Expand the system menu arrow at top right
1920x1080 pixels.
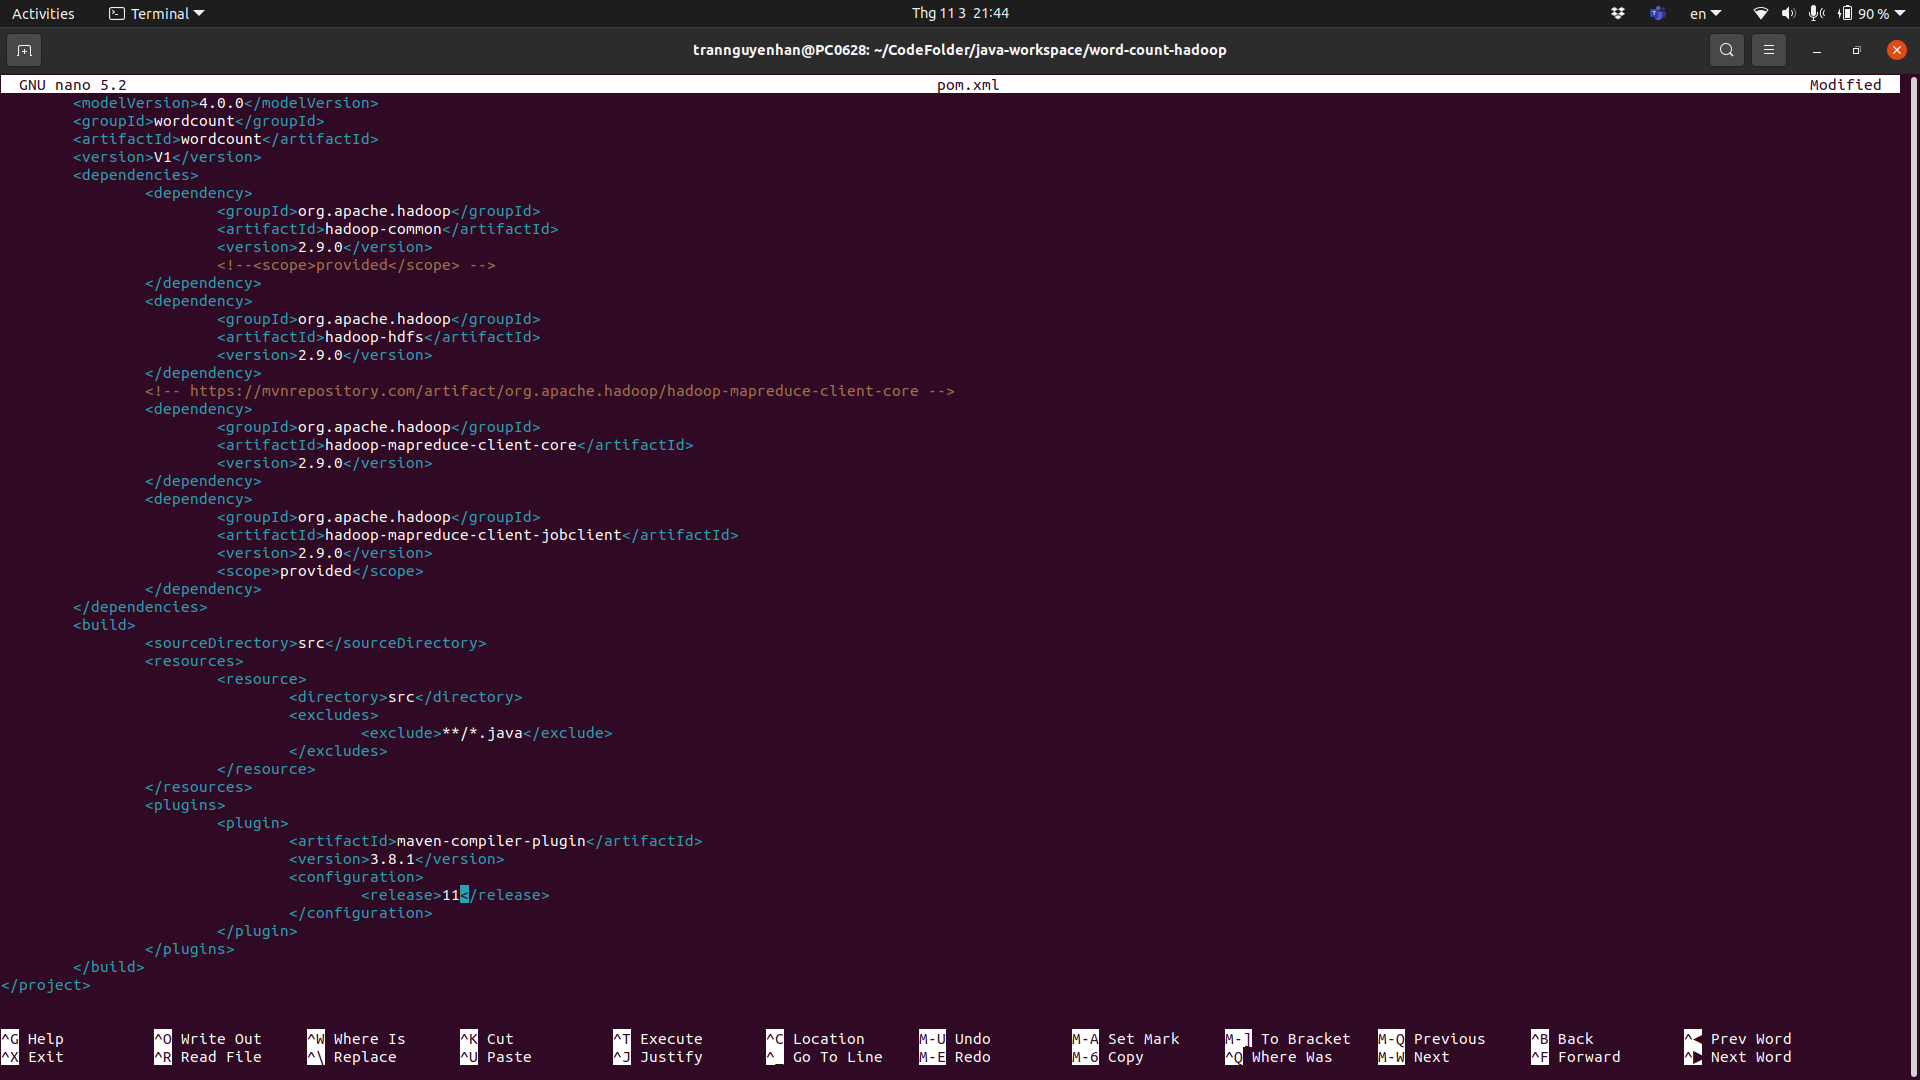click(1900, 13)
